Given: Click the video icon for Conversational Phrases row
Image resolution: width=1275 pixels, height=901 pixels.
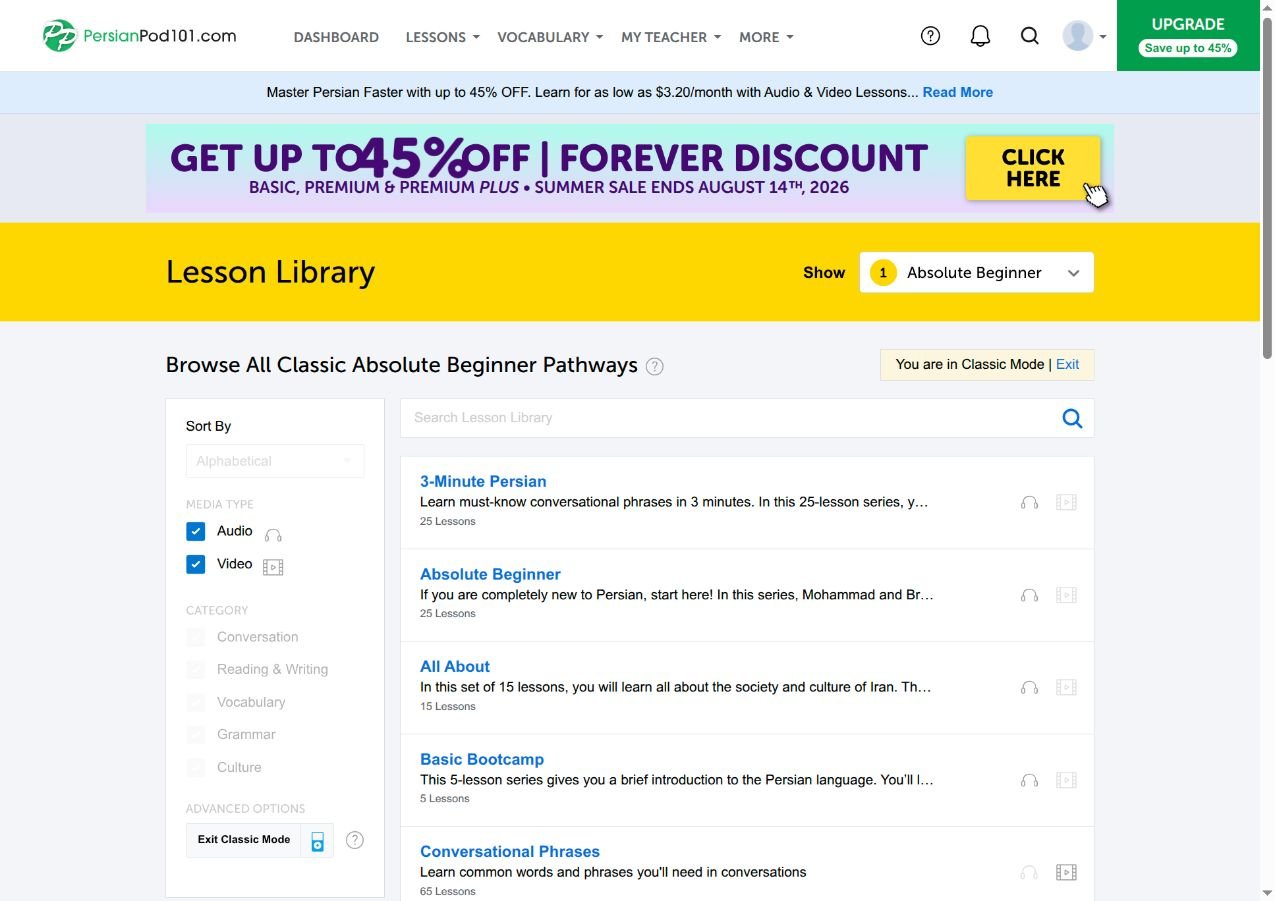Looking at the screenshot, I should 1067,872.
